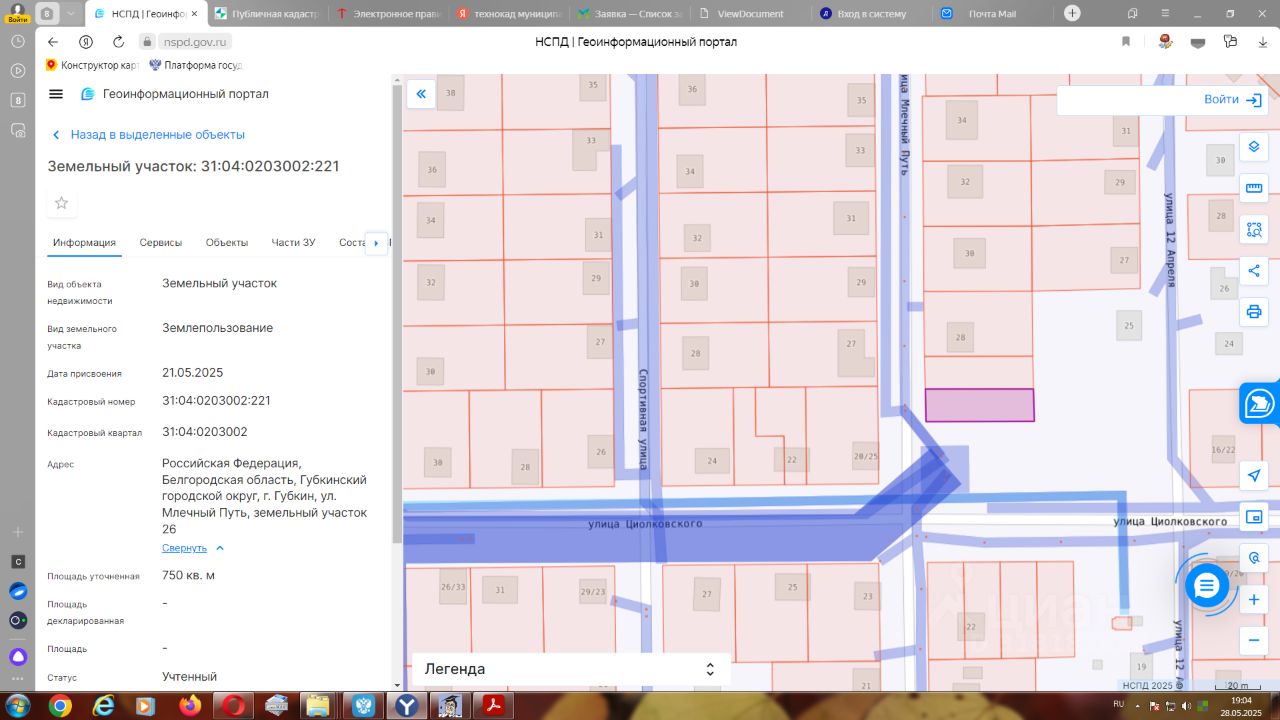Open Платформа госуд bookmark
Image resolution: width=1280 pixels, height=720 pixels.
(195, 65)
